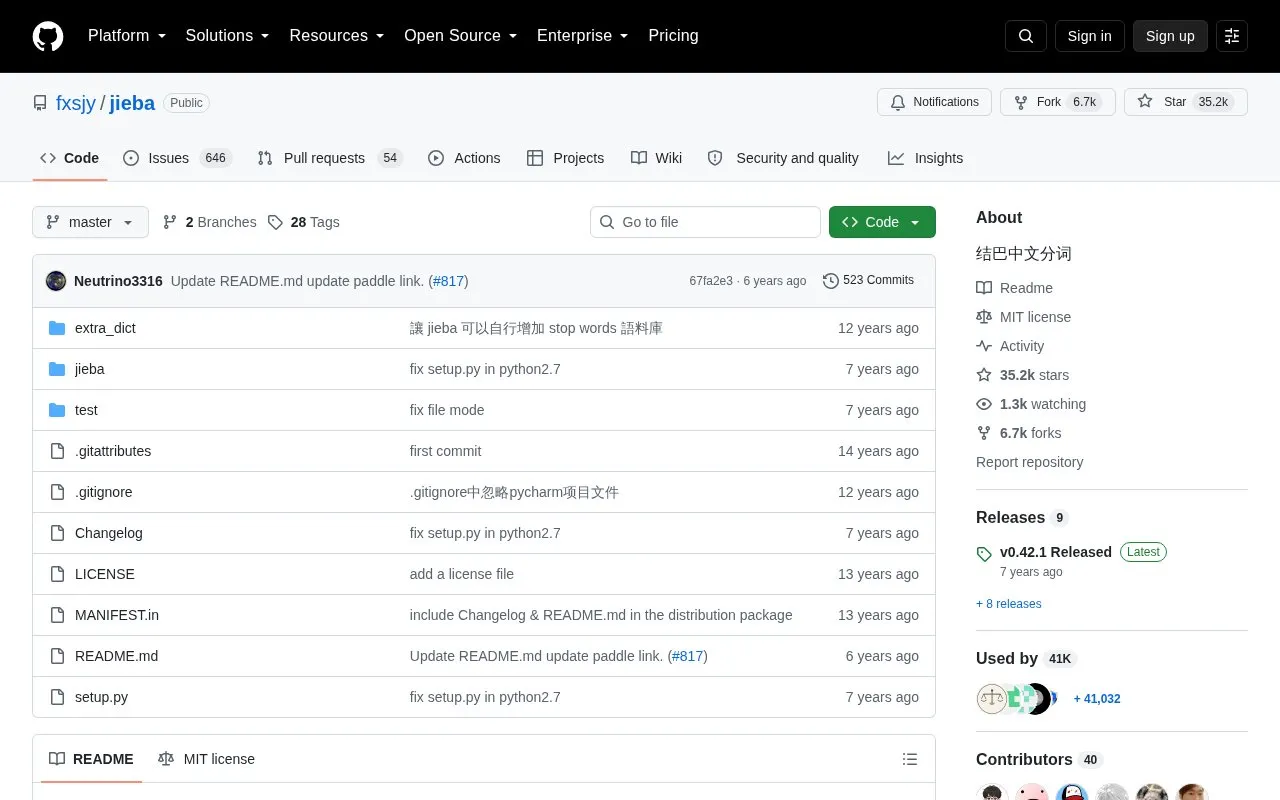This screenshot has height=800, width=1280.
Task: Select the MIT license tab
Action: point(207,759)
